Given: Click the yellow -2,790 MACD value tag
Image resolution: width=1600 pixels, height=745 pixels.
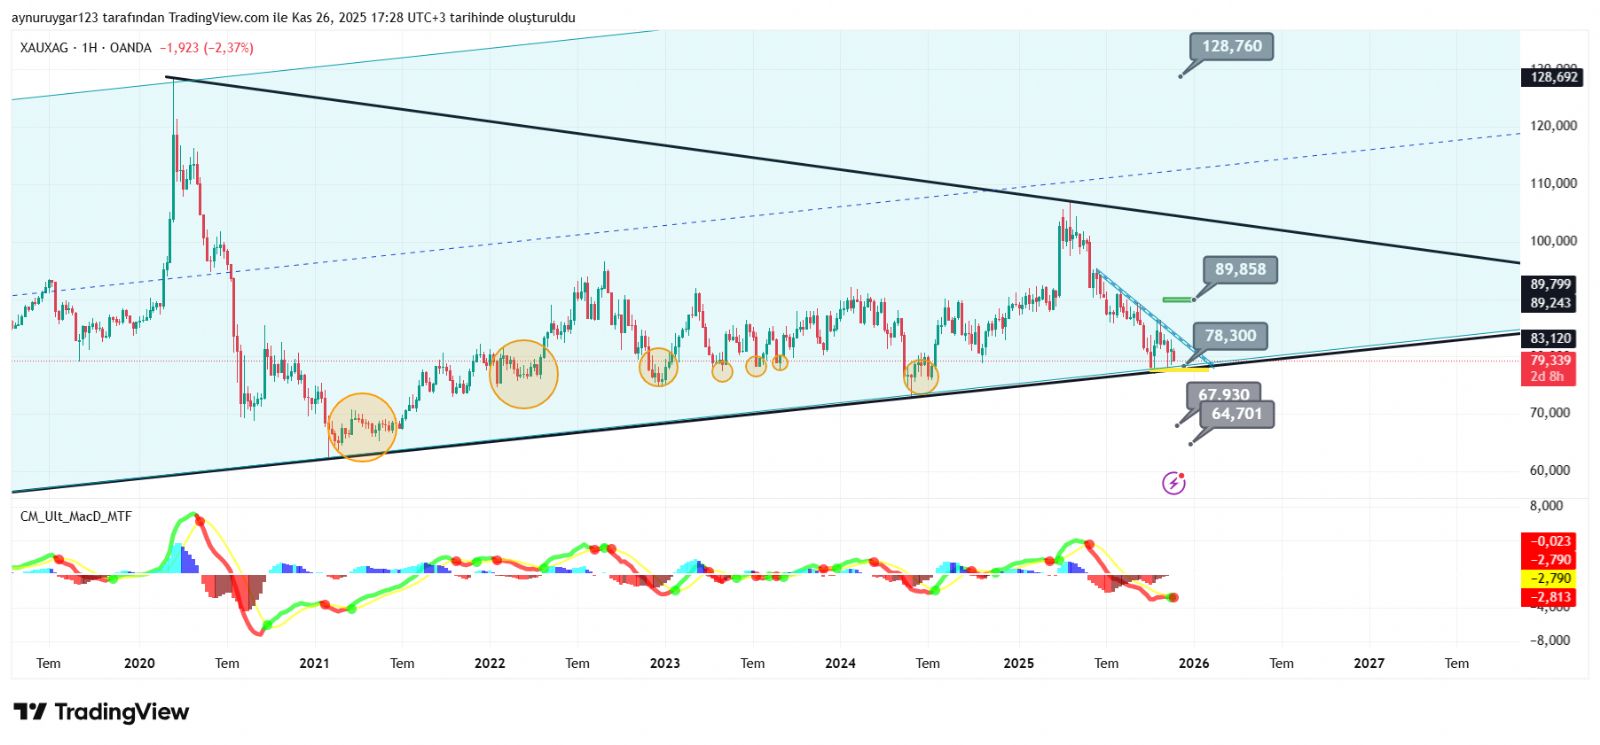Looking at the screenshot, I should coord(1549,579).
